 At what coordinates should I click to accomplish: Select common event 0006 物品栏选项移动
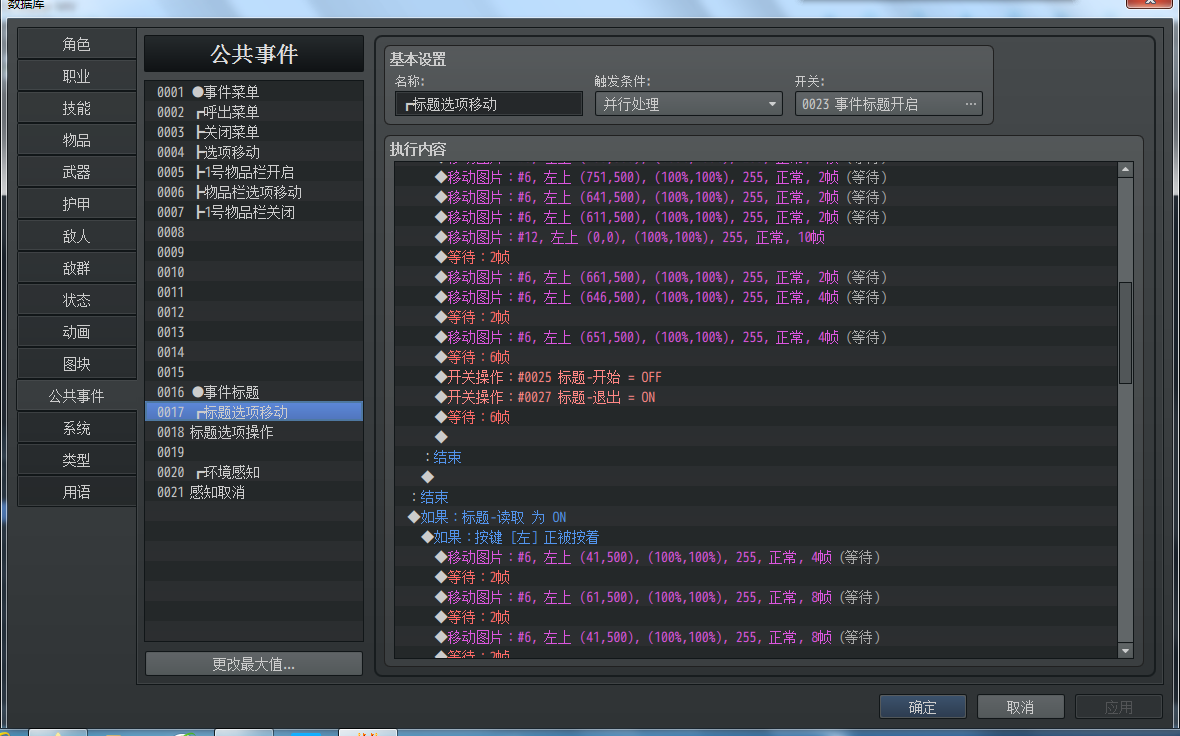pos(254,192)
